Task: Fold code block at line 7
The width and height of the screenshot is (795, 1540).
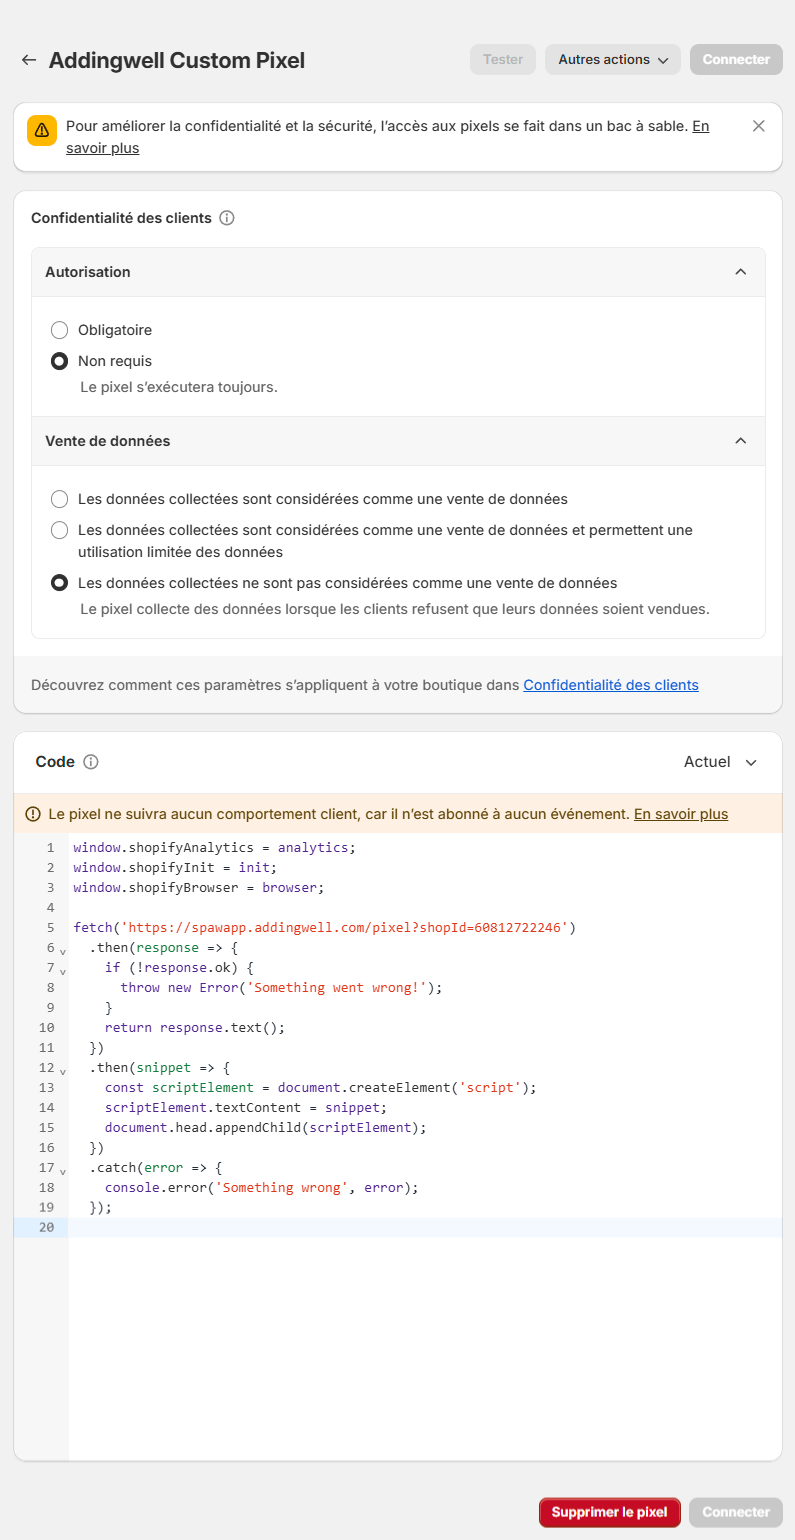Action: pyautogui.click(x=62, y=971)
